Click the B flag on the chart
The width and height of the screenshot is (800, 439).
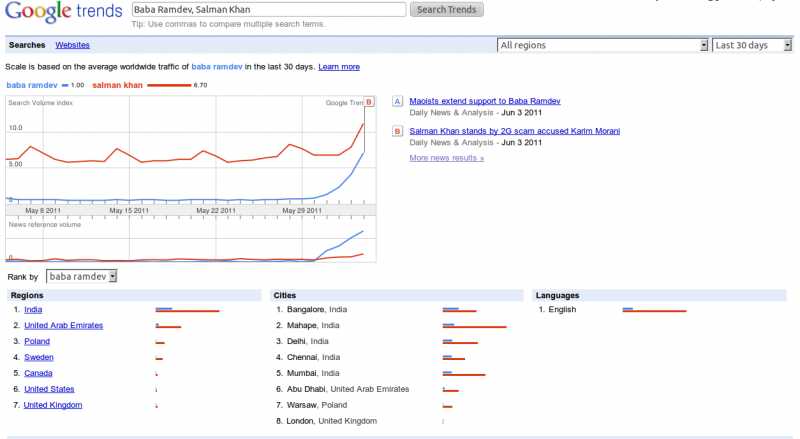click(x=369, y=102)
